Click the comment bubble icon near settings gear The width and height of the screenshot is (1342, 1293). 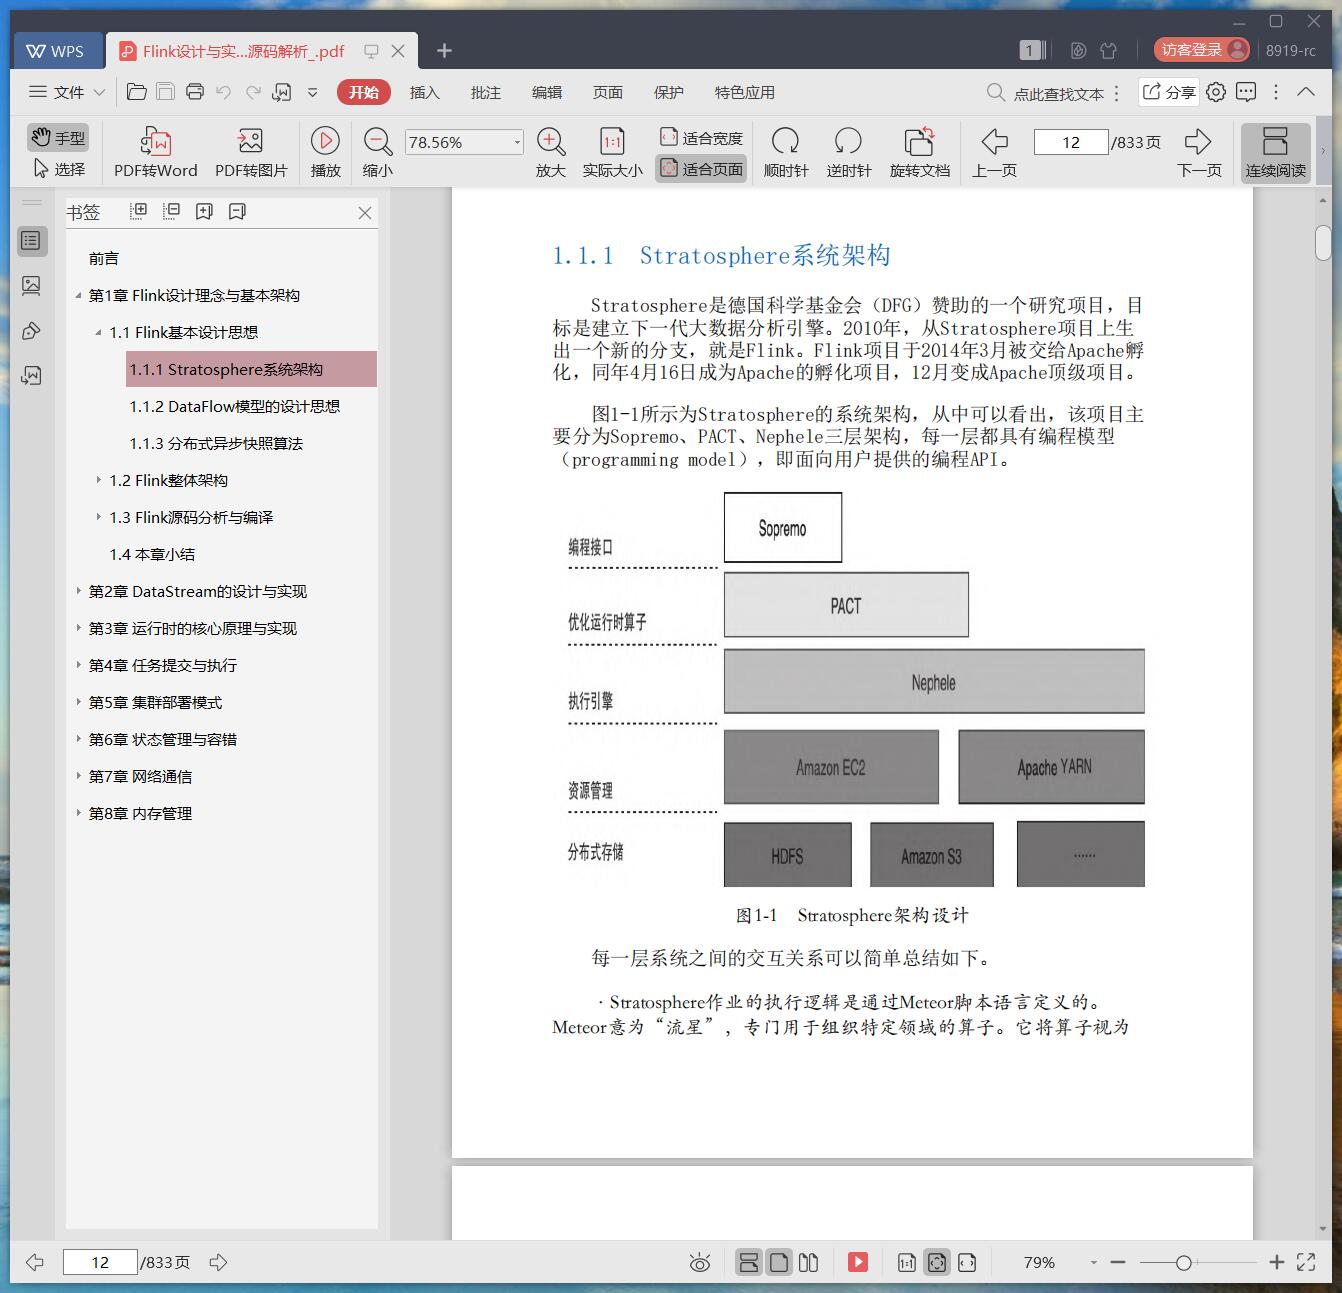click(x=1246, y=92)
